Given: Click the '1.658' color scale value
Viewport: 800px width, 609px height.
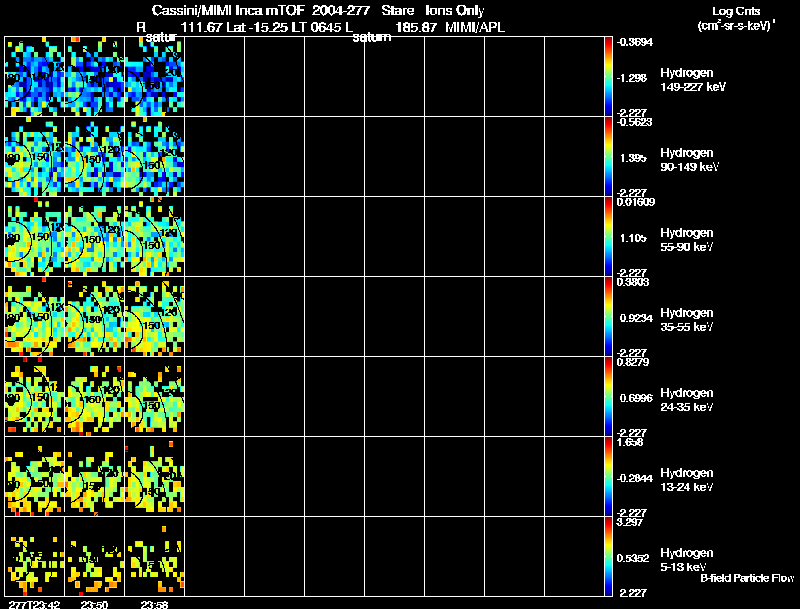Looking at the screenshot, I should tap(630, 442).
